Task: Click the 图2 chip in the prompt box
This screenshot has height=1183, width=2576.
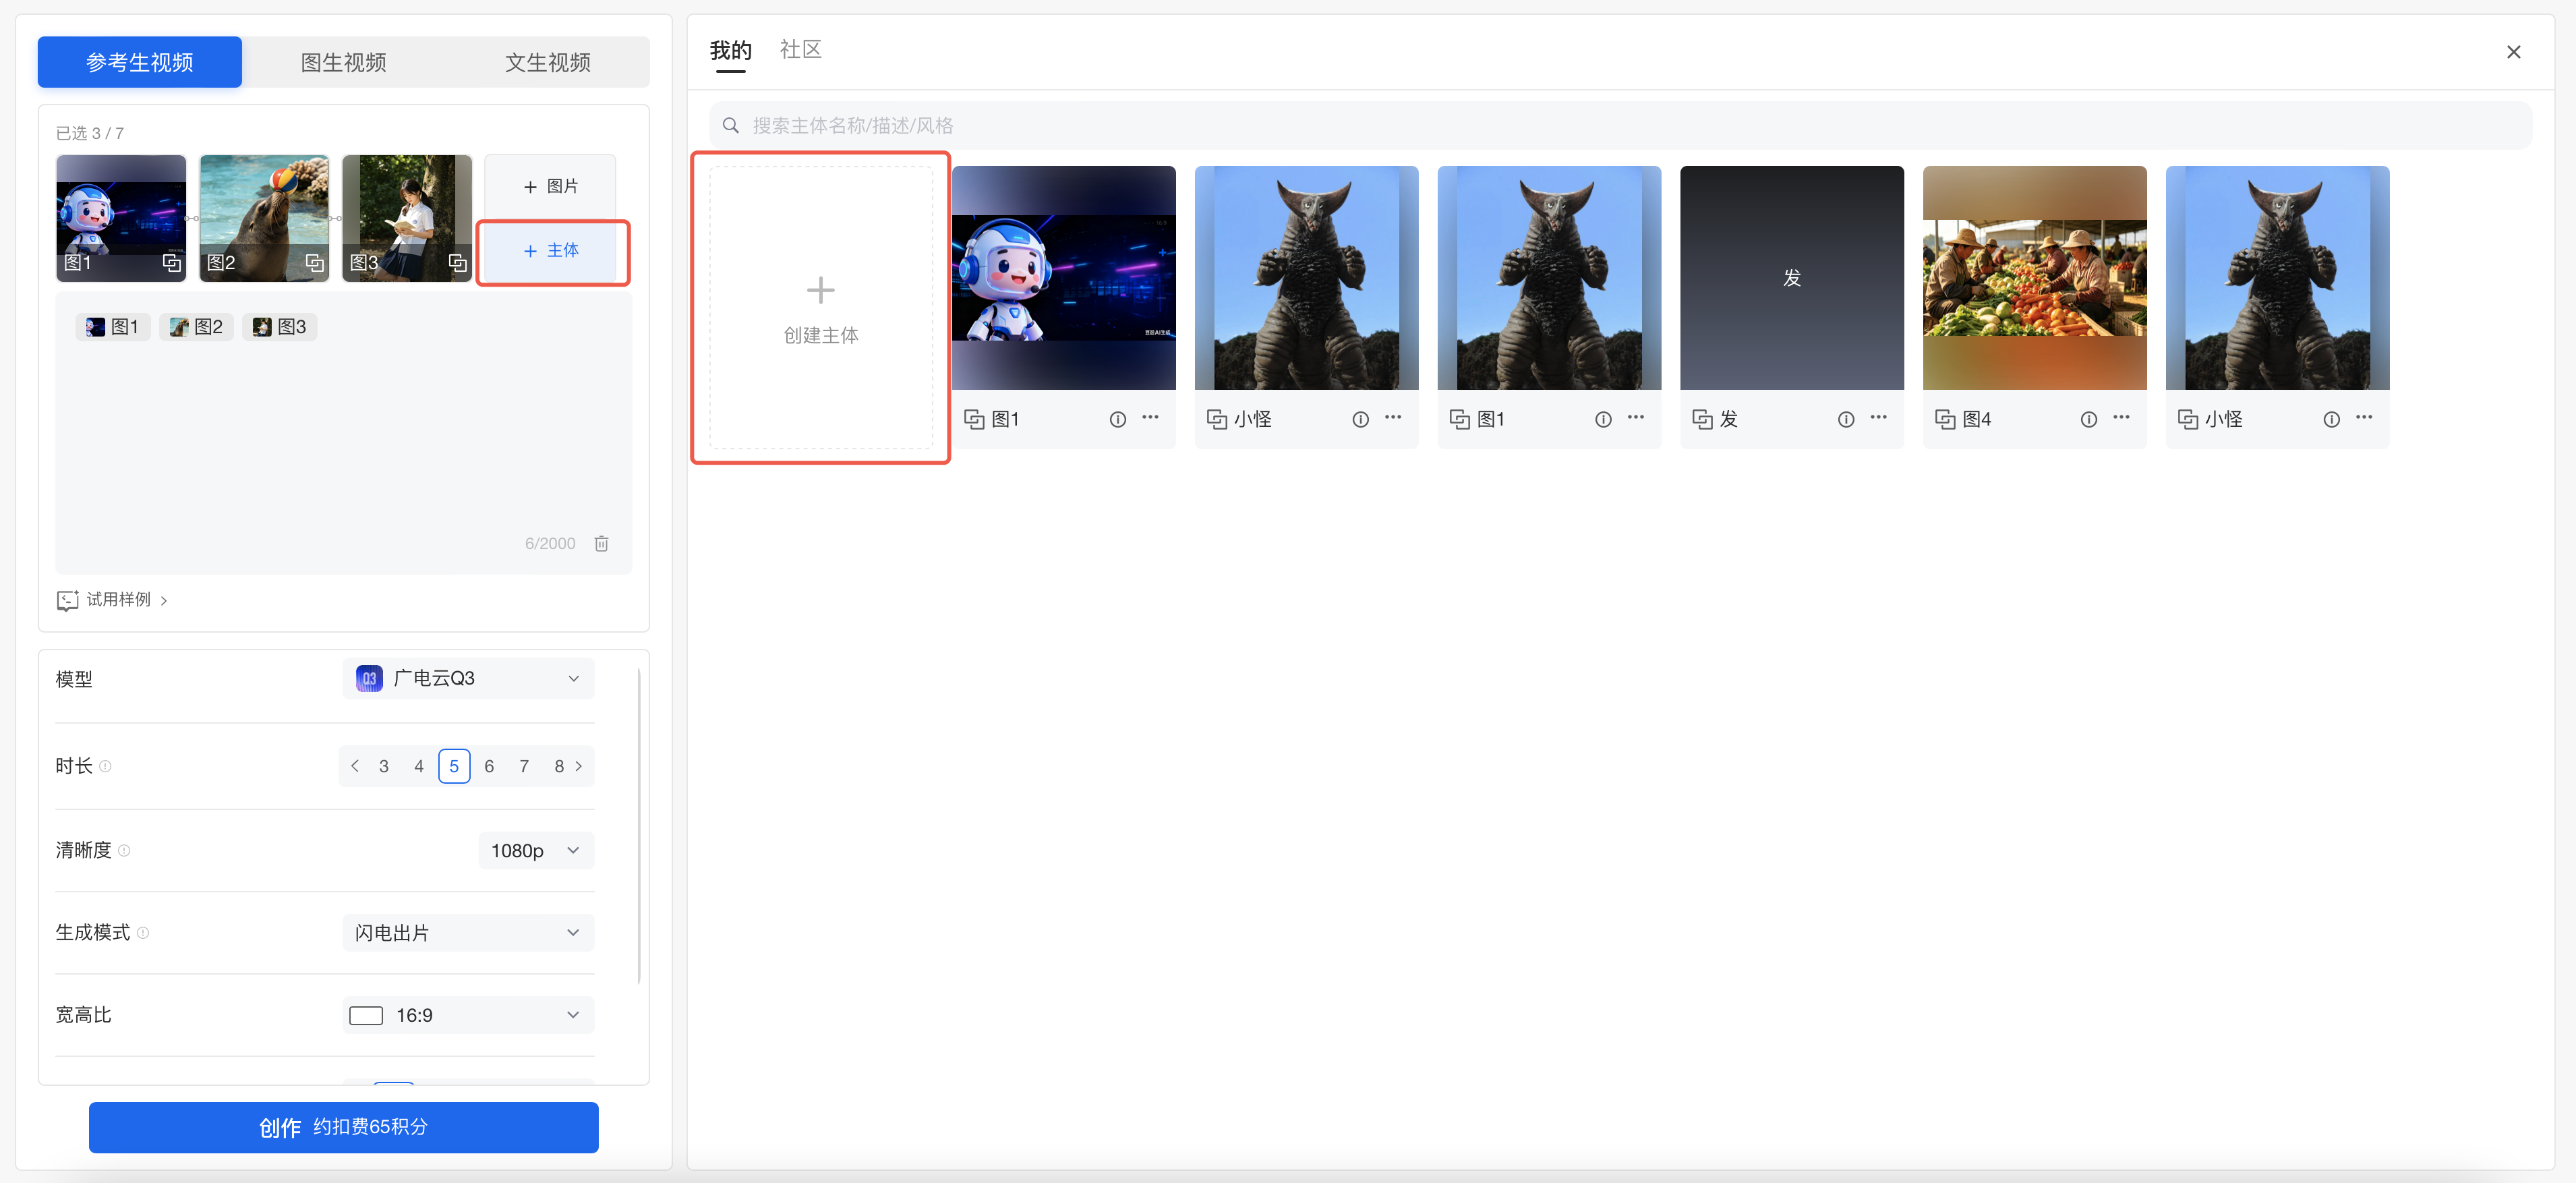Action: point(196,327)
